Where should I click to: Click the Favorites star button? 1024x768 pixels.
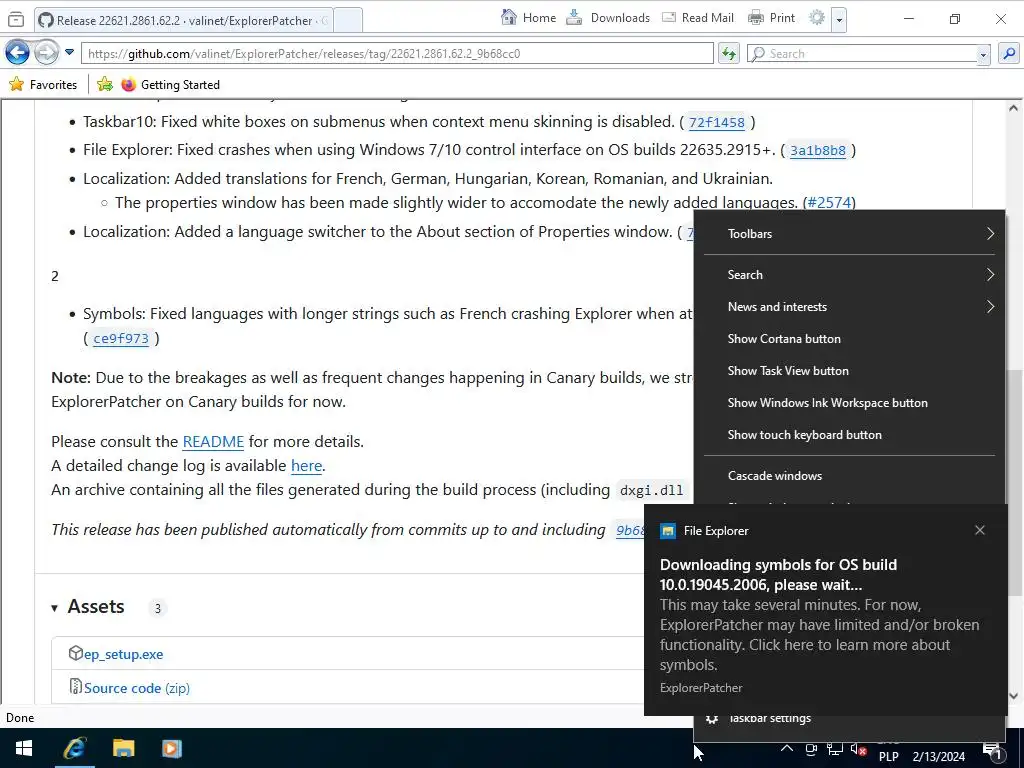(43, 84)
